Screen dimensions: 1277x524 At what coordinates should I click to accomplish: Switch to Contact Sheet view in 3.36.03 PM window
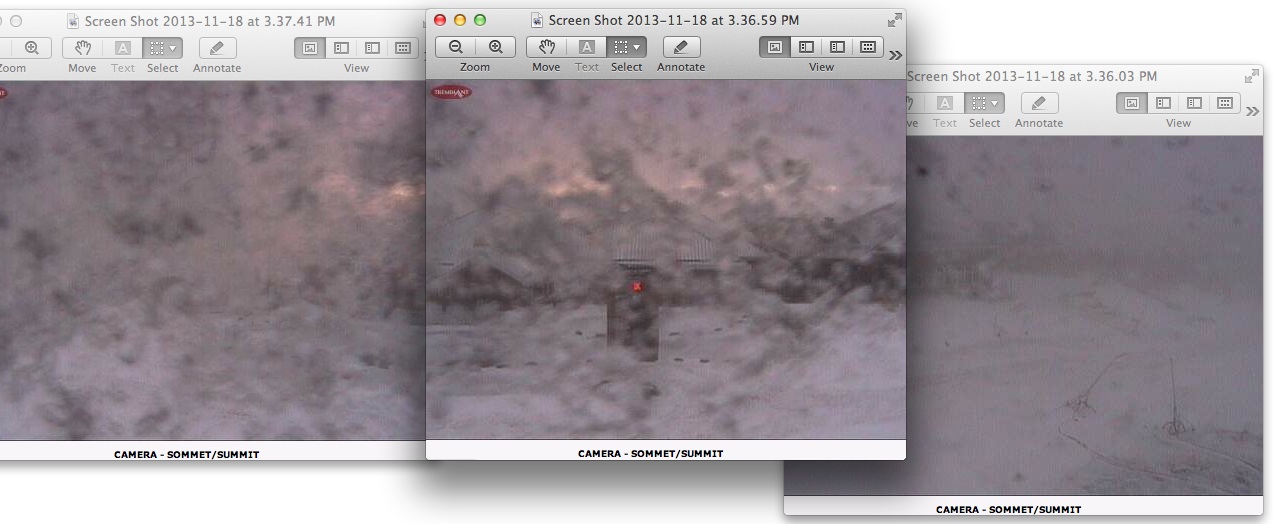pos(1225,103)
